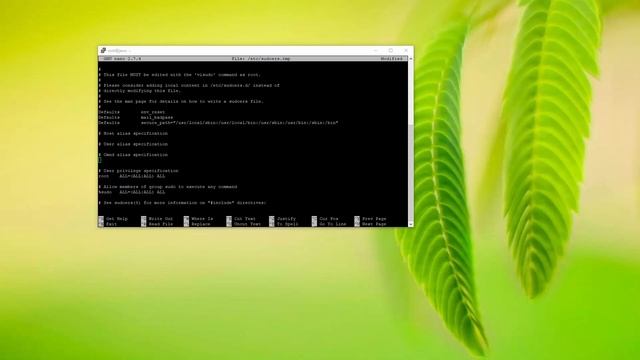Click the line 'Defaults mail_badpass'
This screenshot has height=360, width=640.
pos(136,117)
